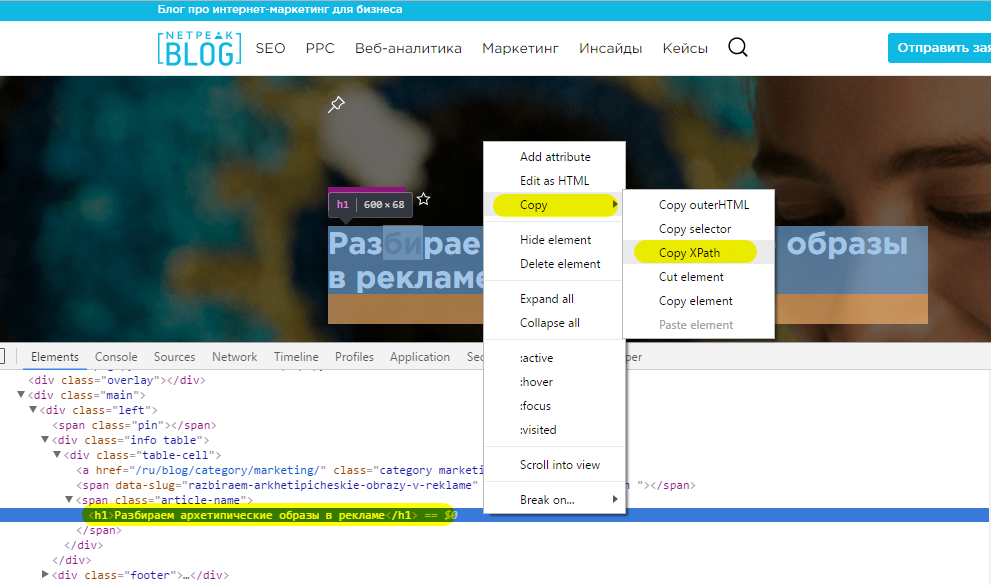Select Copy outerHTML
Image resolution: width=991 pixels, height=585 pixels.
tap(698, 205)
